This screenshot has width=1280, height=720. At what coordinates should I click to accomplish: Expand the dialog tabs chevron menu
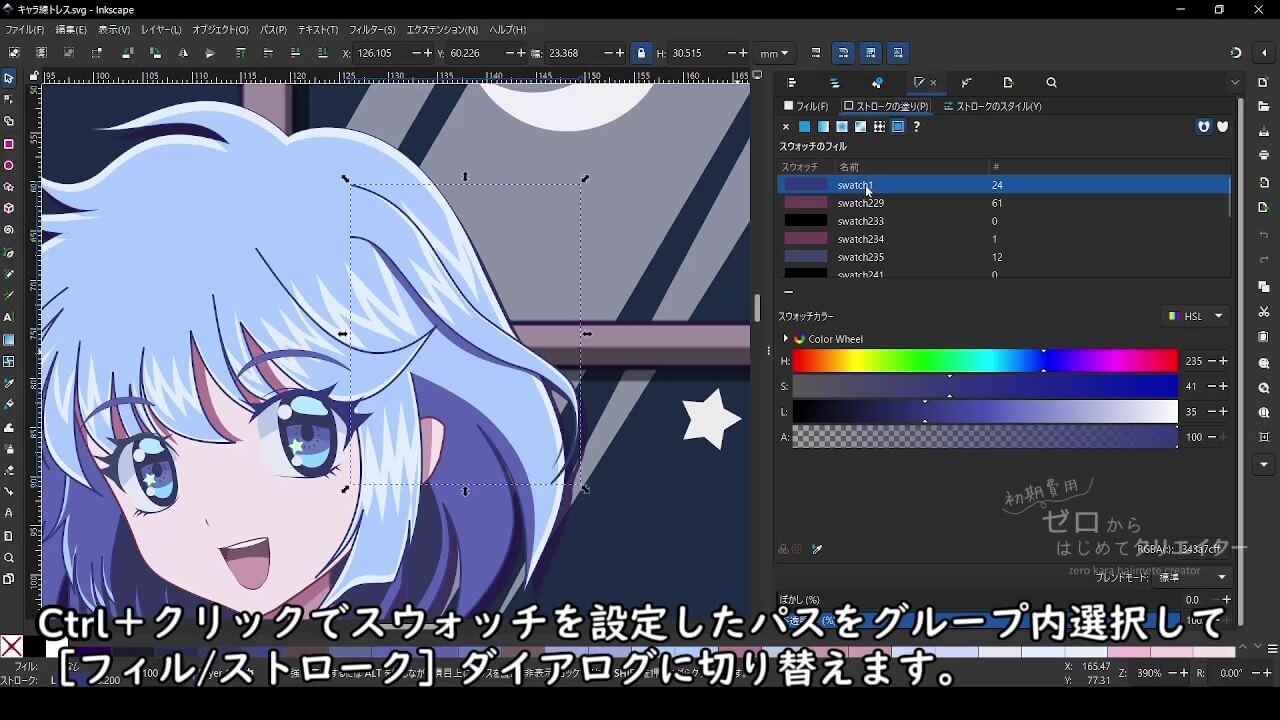[1235, 83]
